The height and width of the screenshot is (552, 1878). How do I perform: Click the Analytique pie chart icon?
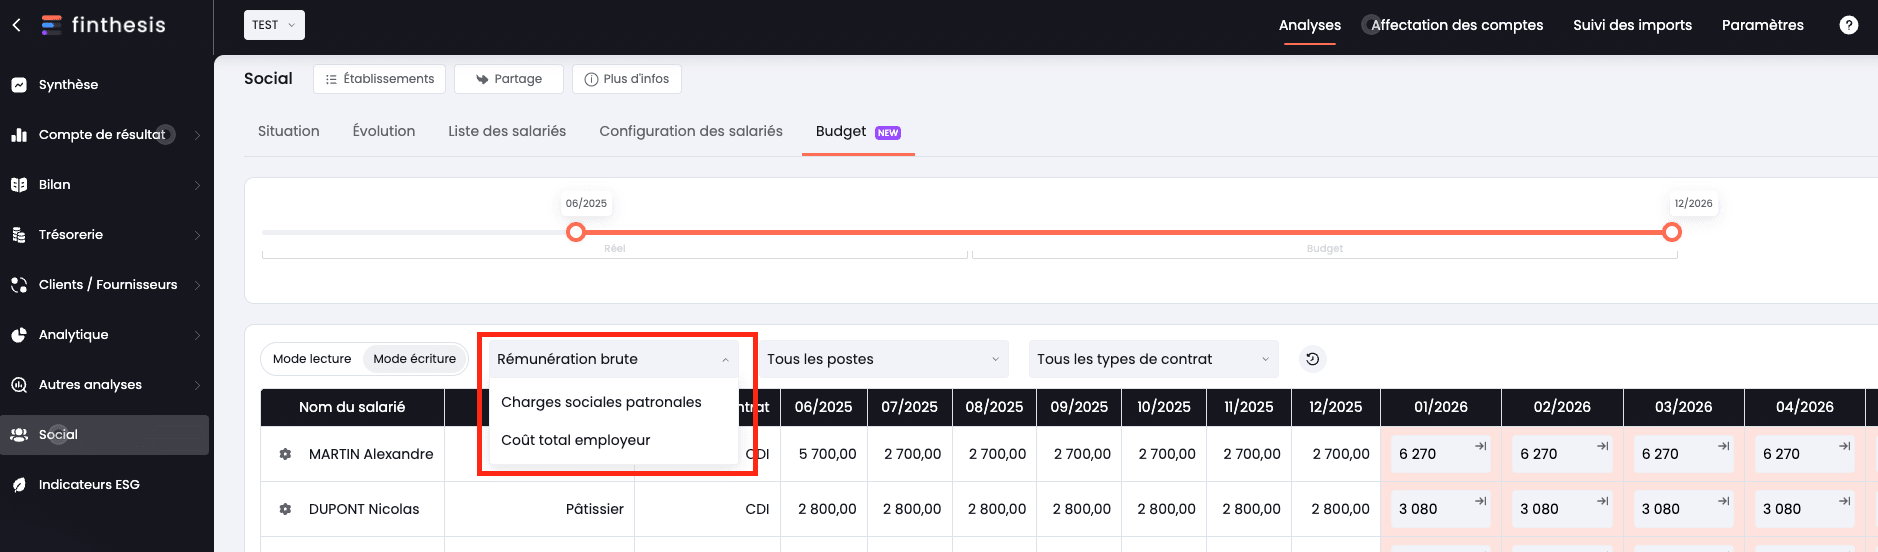[x=19, y=335]
